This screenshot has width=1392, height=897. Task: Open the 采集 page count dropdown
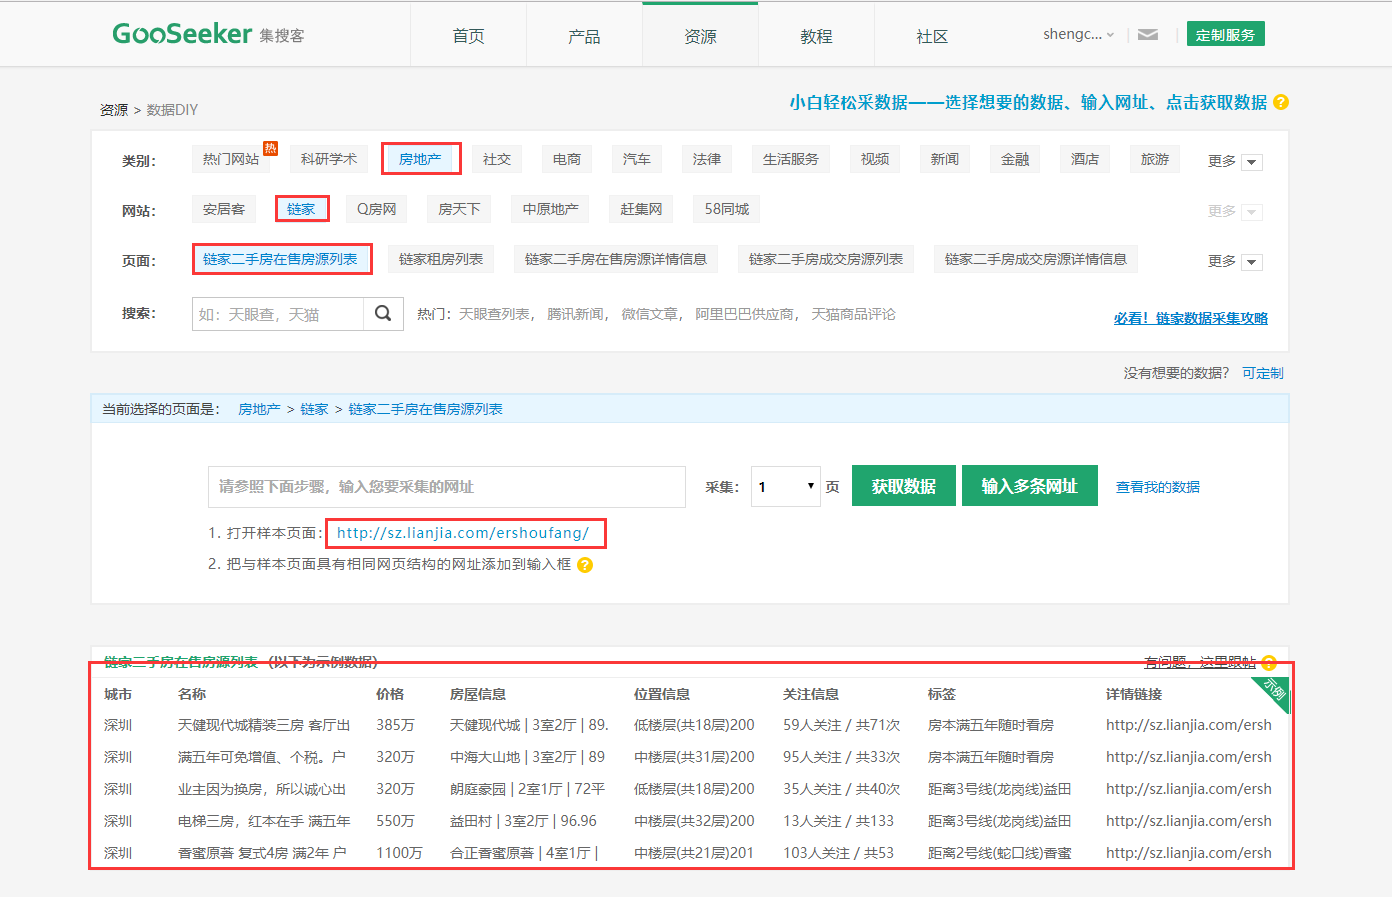point(786,487)
